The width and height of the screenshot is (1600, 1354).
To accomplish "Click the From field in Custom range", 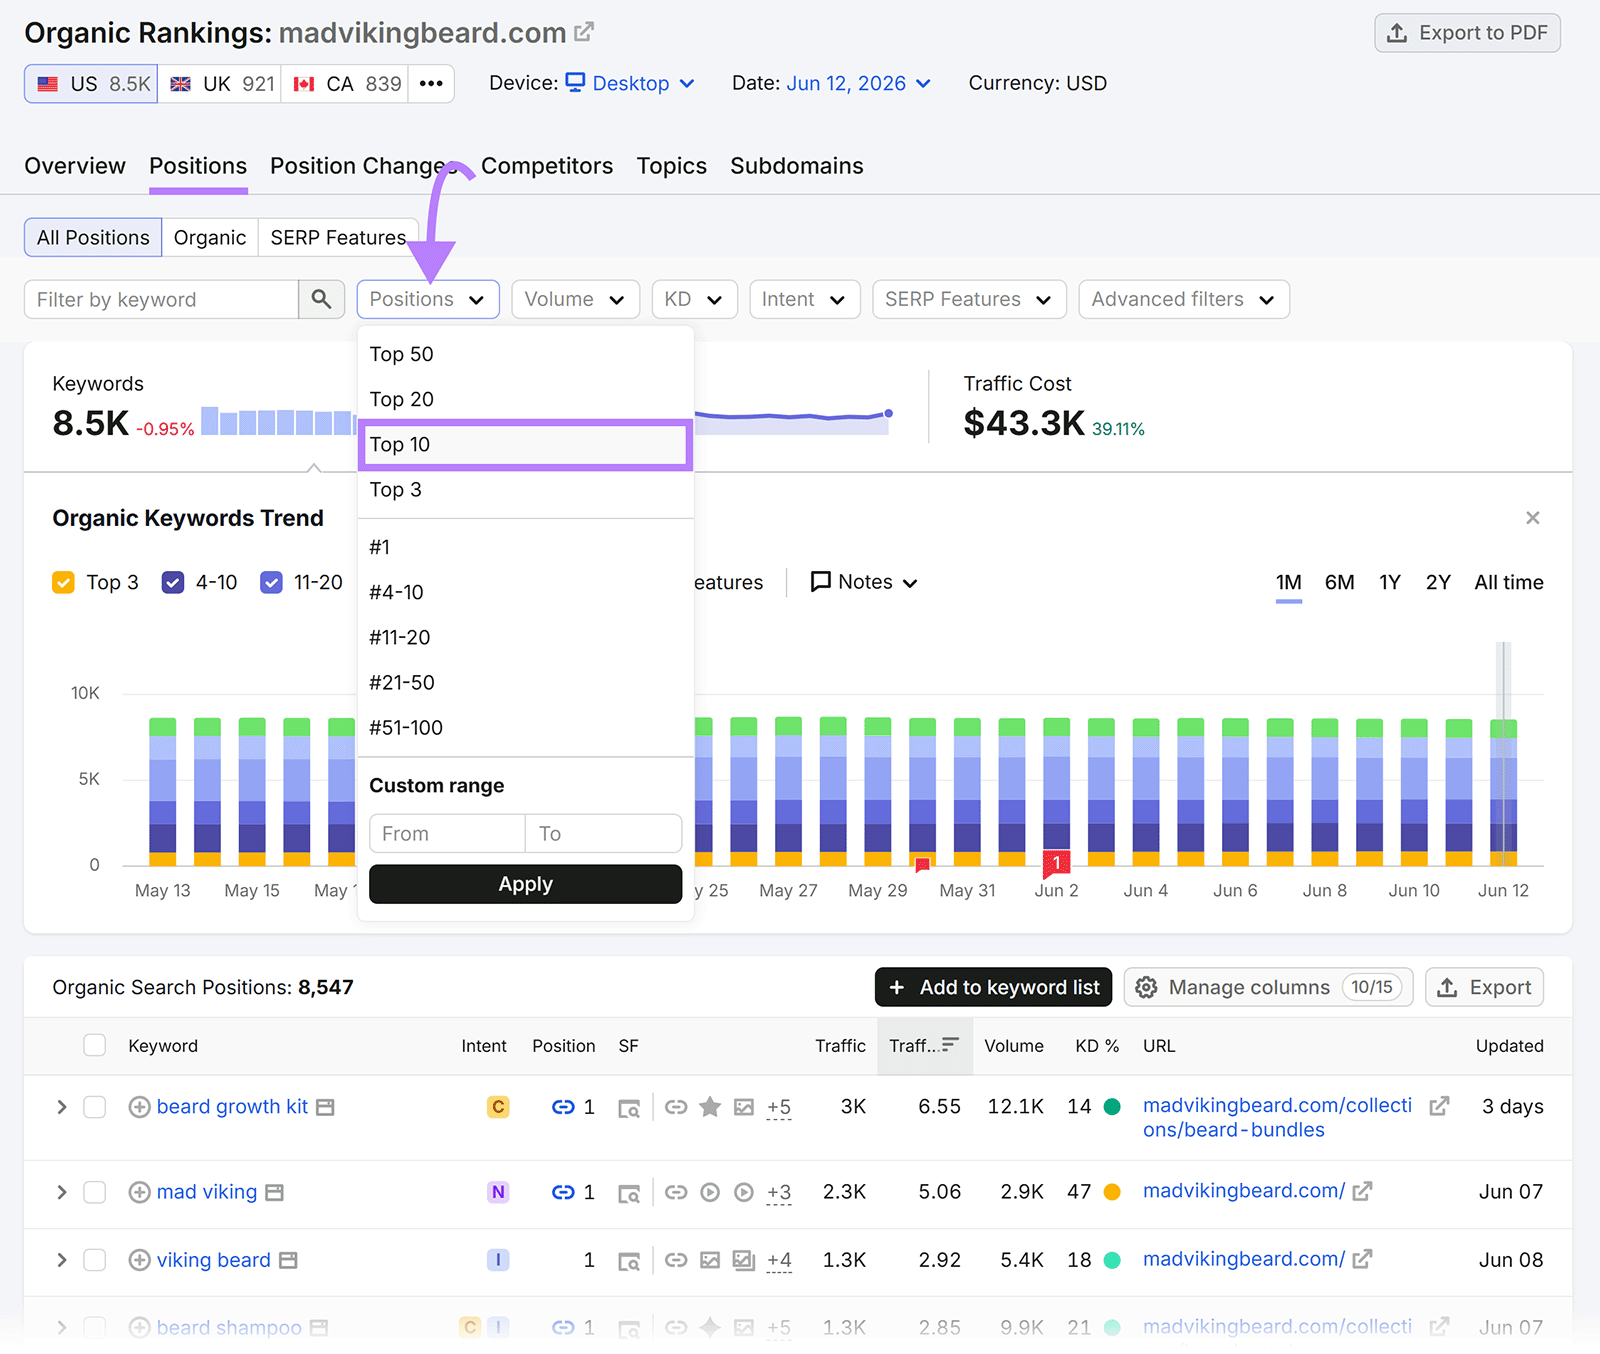I will click(x=447, y=833).
